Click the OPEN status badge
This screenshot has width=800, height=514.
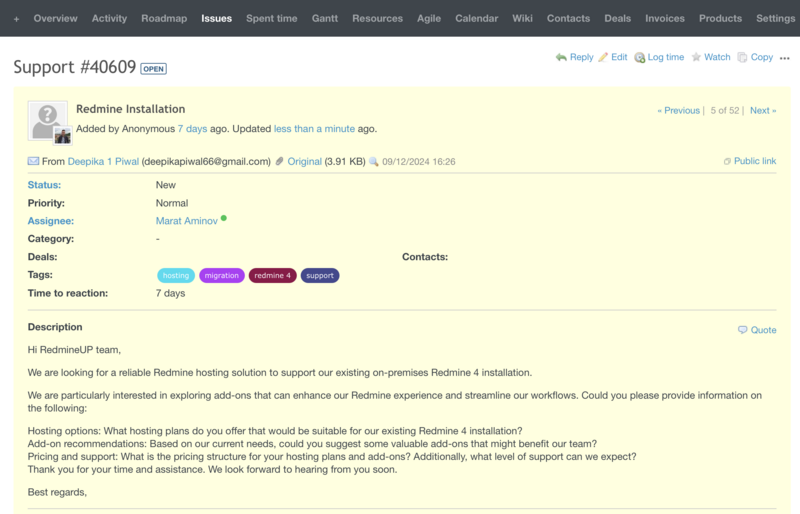point(154,69)
